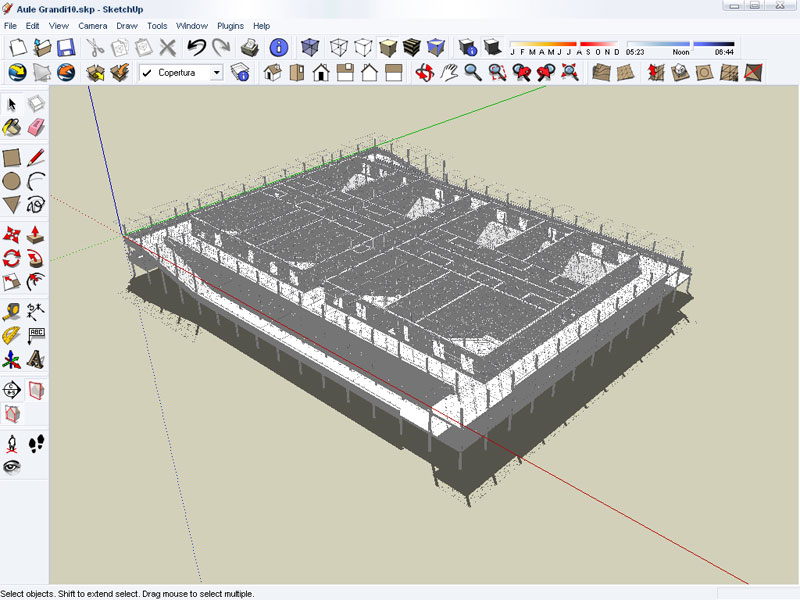Select the Push/Pull tool
The height and width of the screenshot is (600, 800).
(x=36, y=233)
